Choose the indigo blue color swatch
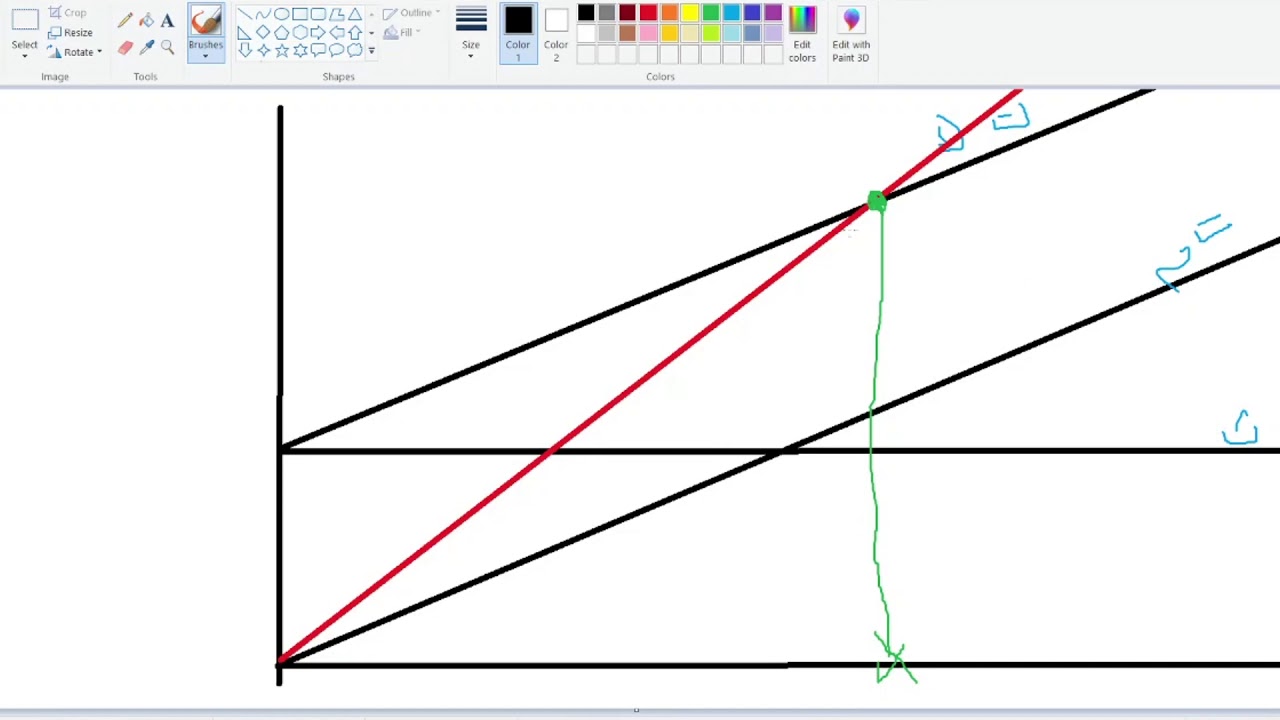The image size is (1280, 720). point(752,12)
